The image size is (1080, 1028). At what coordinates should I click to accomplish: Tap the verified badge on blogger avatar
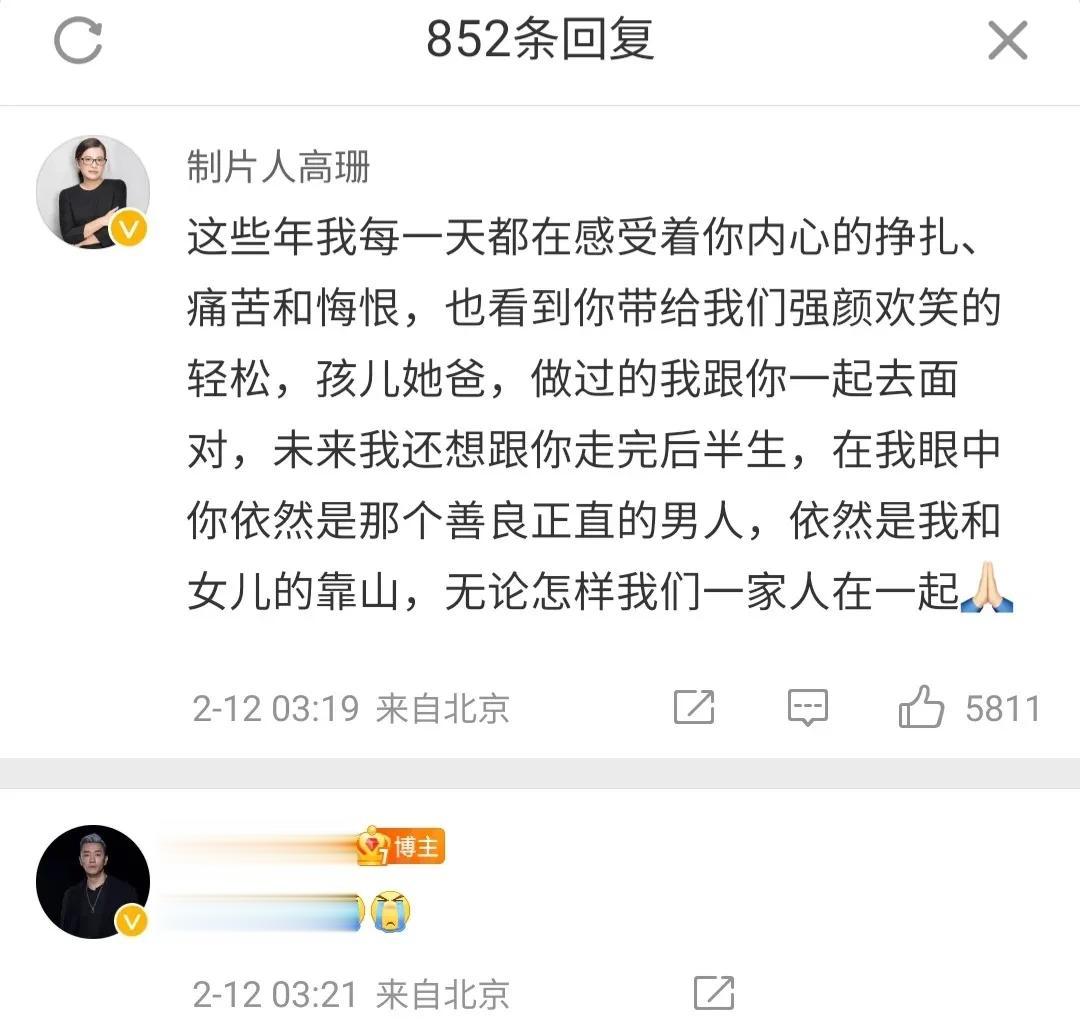130,920
